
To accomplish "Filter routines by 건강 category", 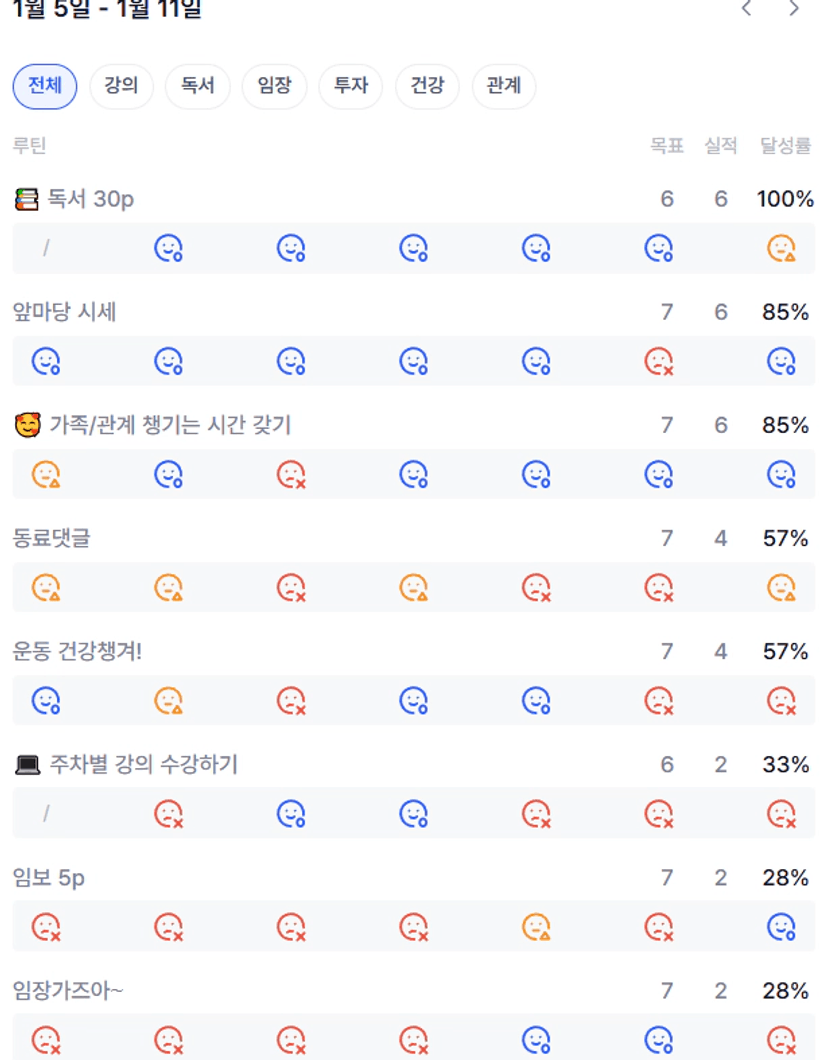I will tap(427, 86).
